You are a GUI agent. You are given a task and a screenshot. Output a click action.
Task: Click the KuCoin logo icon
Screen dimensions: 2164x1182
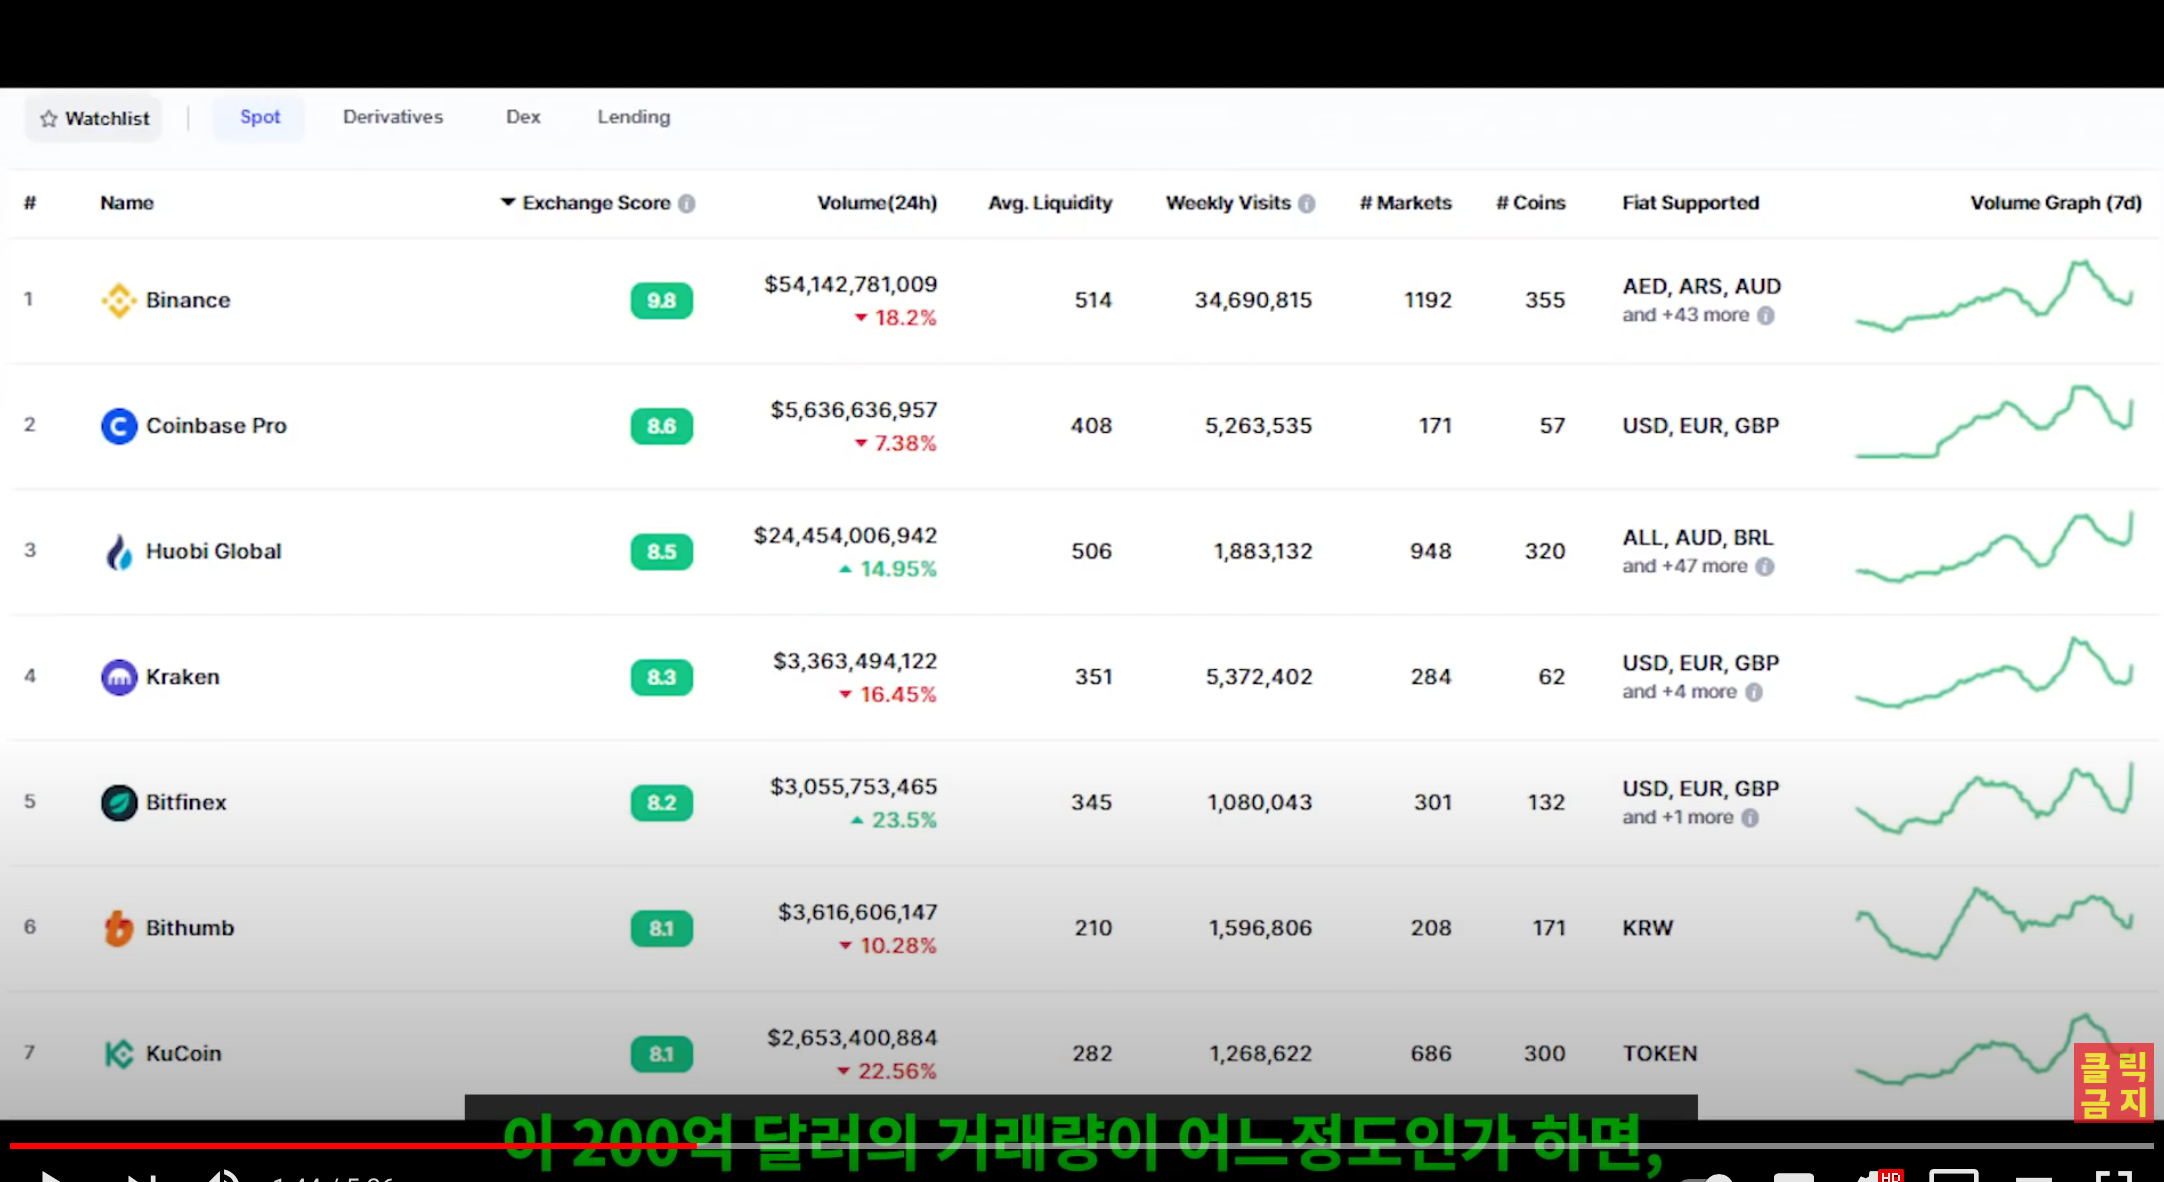pos(119,1054)
